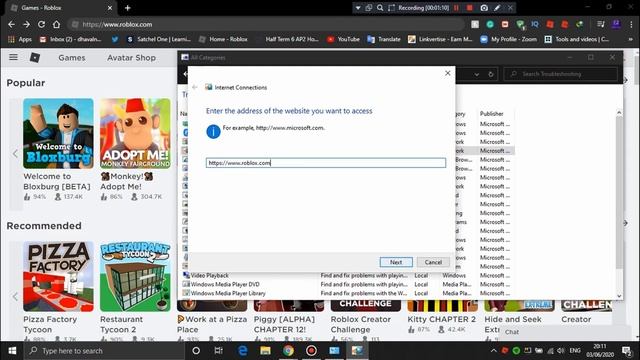
Task: Show hidden system tray icons
Action: point(493,351)
